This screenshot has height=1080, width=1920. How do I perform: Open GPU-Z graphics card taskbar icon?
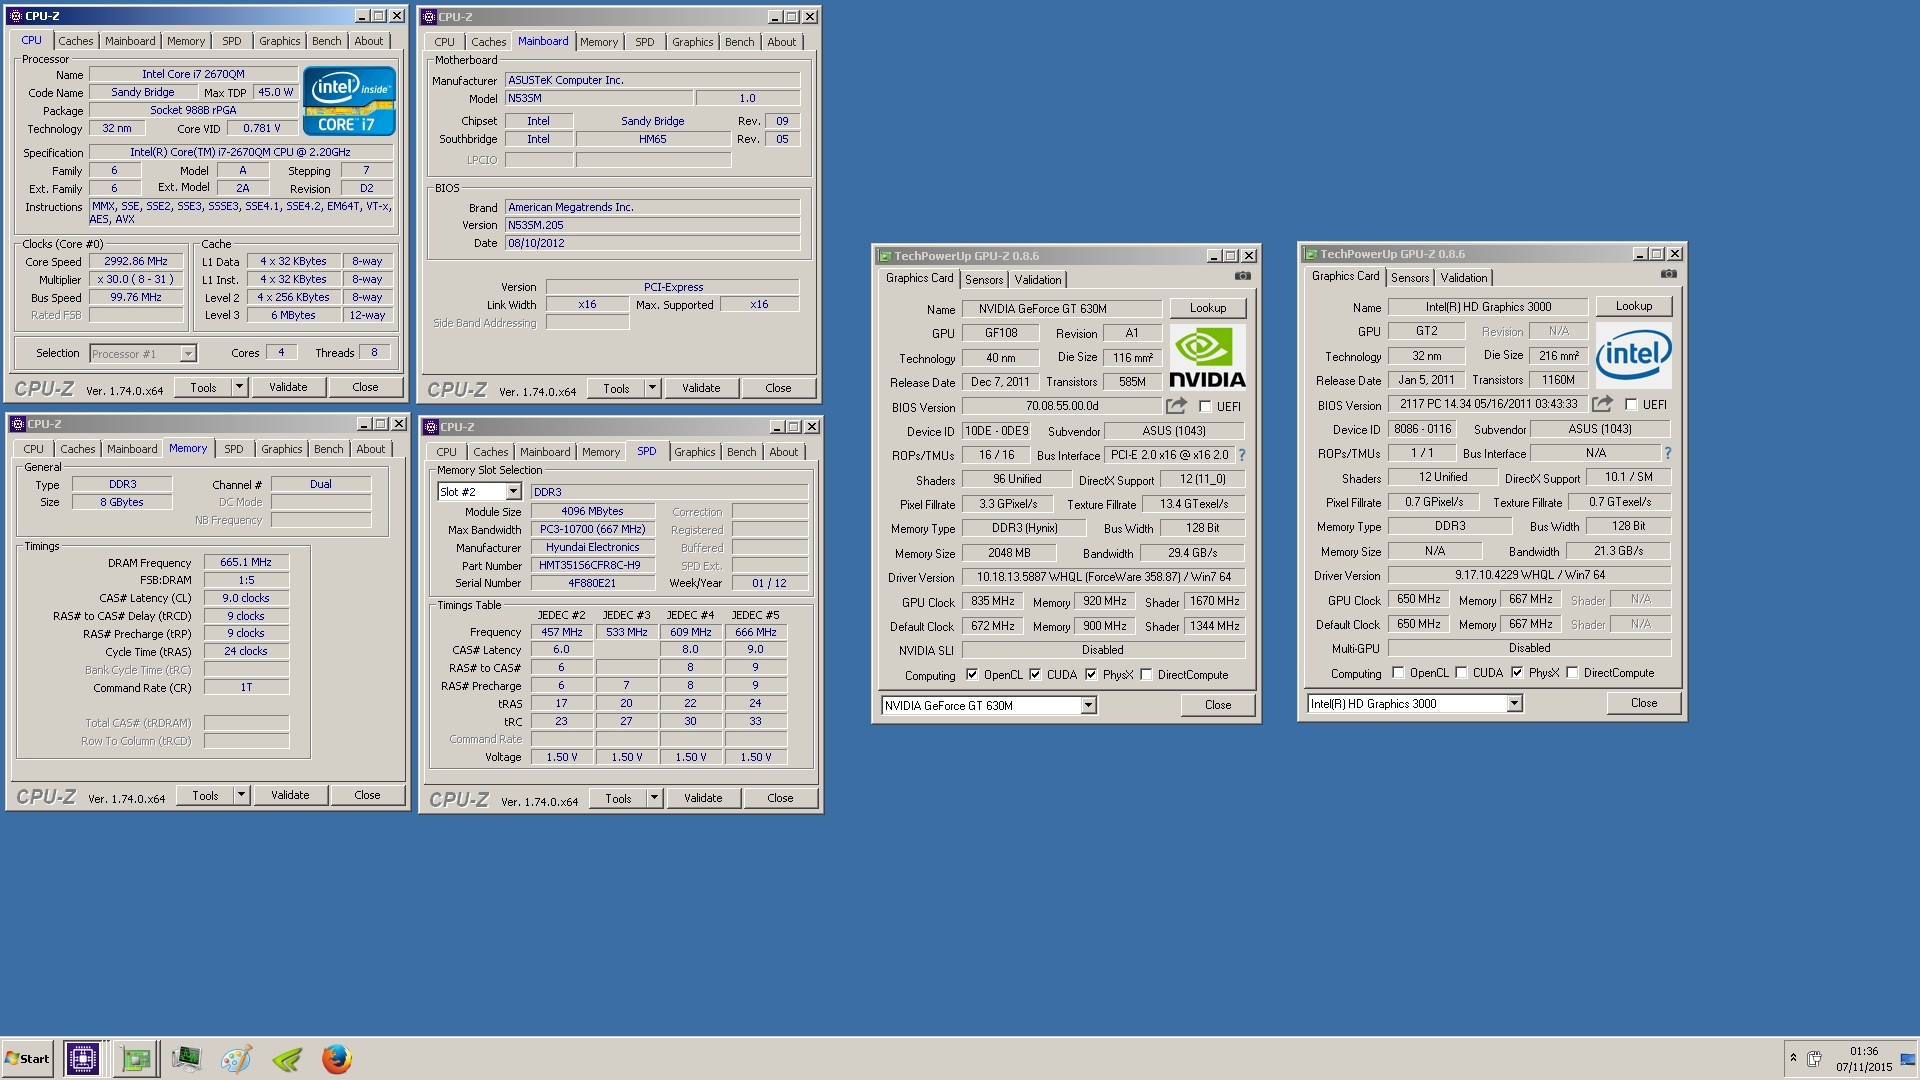[x=135, y=1058]
